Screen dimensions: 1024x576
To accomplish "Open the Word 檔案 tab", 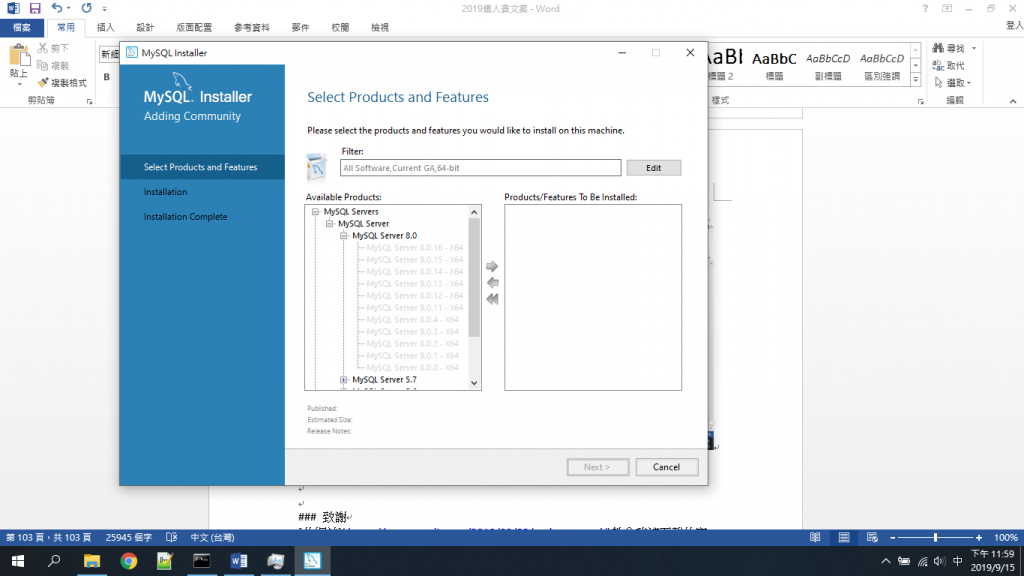I will tap(22, 27).
